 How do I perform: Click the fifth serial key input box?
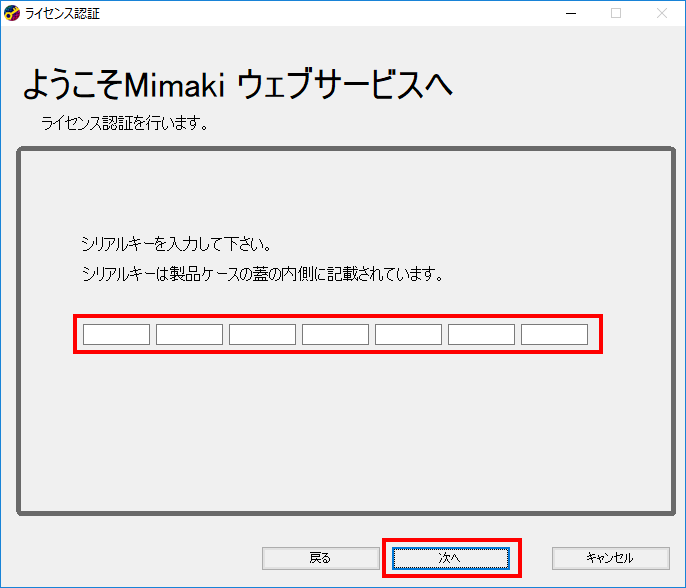point(409,335)
